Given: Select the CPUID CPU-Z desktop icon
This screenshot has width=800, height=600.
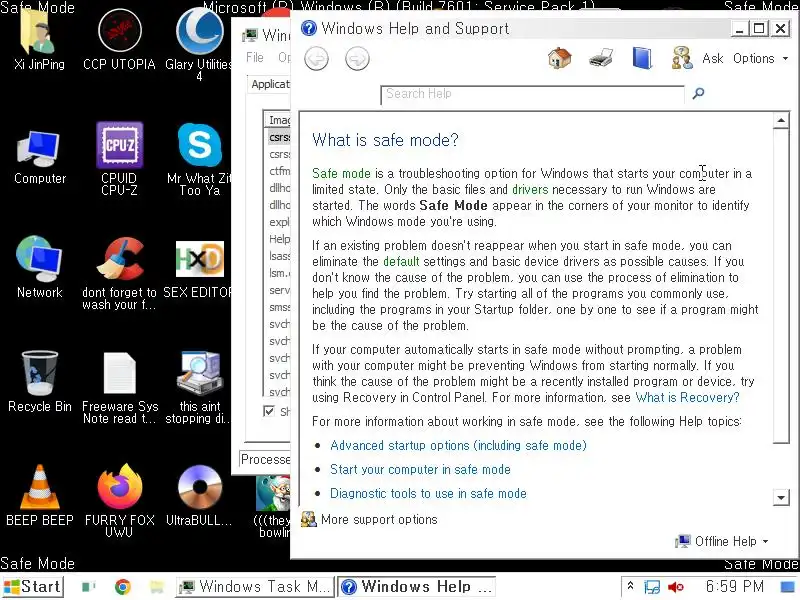Looking at the screenshot, I should [x=119, y=159].
